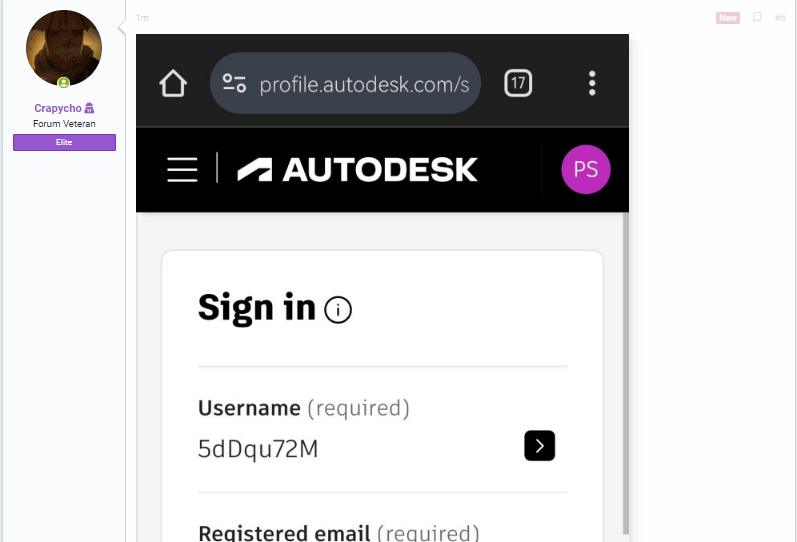797x542 pixels.
Task: Open the #6 post permalink
Action: pyautogui.click(x=780, y=18)
